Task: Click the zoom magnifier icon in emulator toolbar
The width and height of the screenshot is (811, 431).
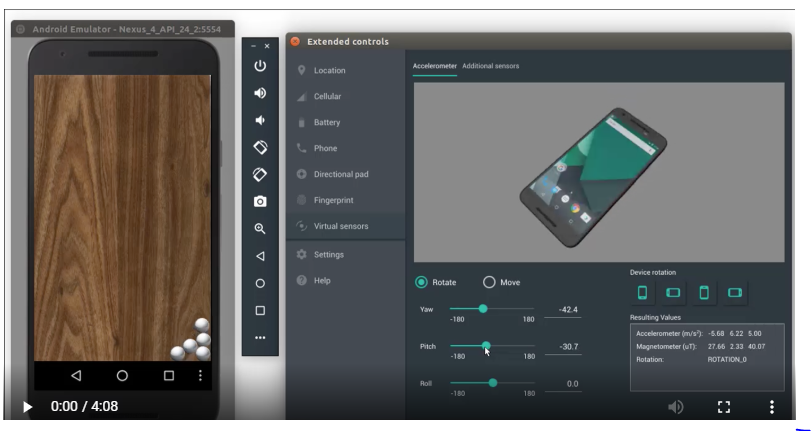Action: (260, 229)
